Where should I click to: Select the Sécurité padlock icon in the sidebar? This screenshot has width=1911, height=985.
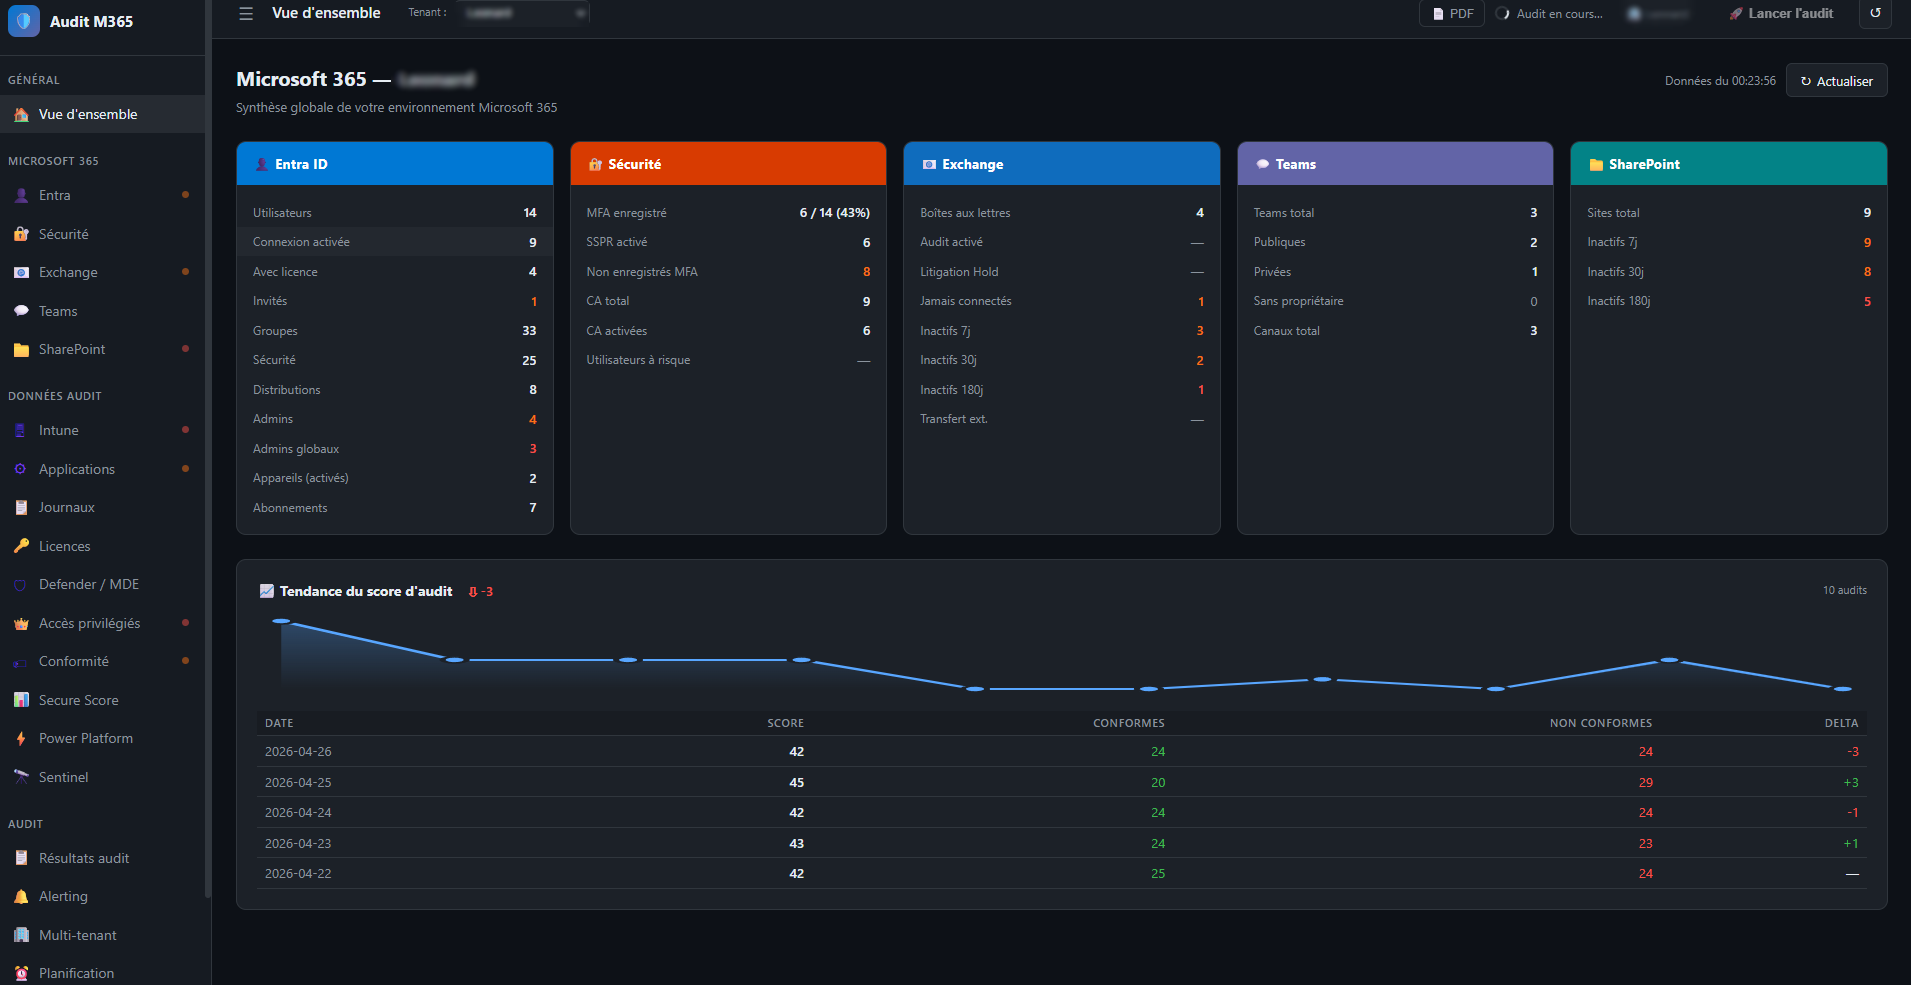(x=22, y=234)
